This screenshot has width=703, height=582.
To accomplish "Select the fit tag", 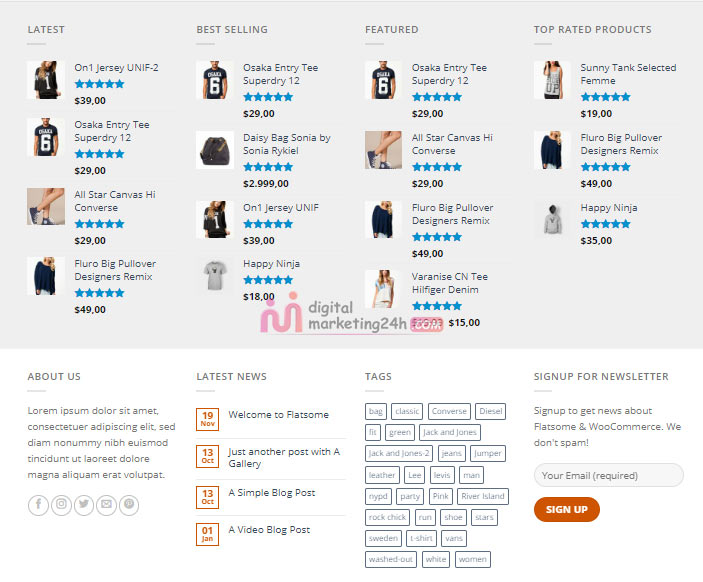I will (373, 432).
